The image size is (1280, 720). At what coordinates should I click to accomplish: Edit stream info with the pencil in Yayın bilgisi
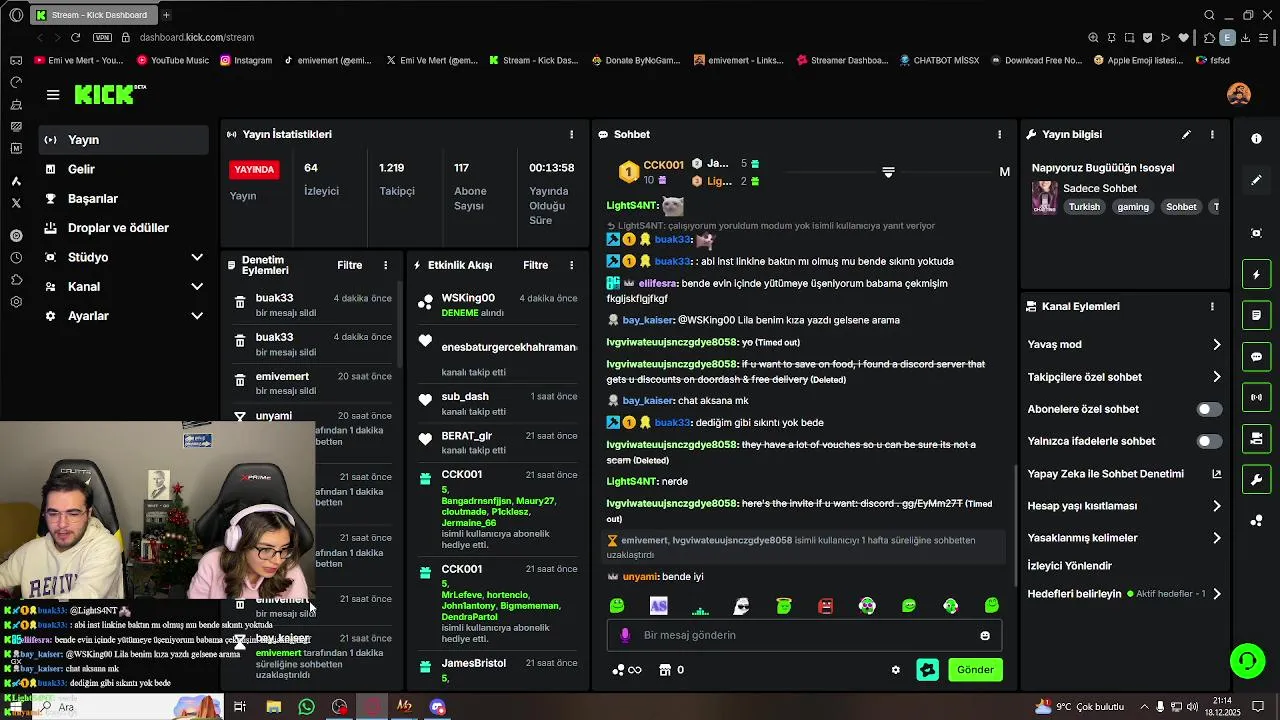coord(1186,134)
